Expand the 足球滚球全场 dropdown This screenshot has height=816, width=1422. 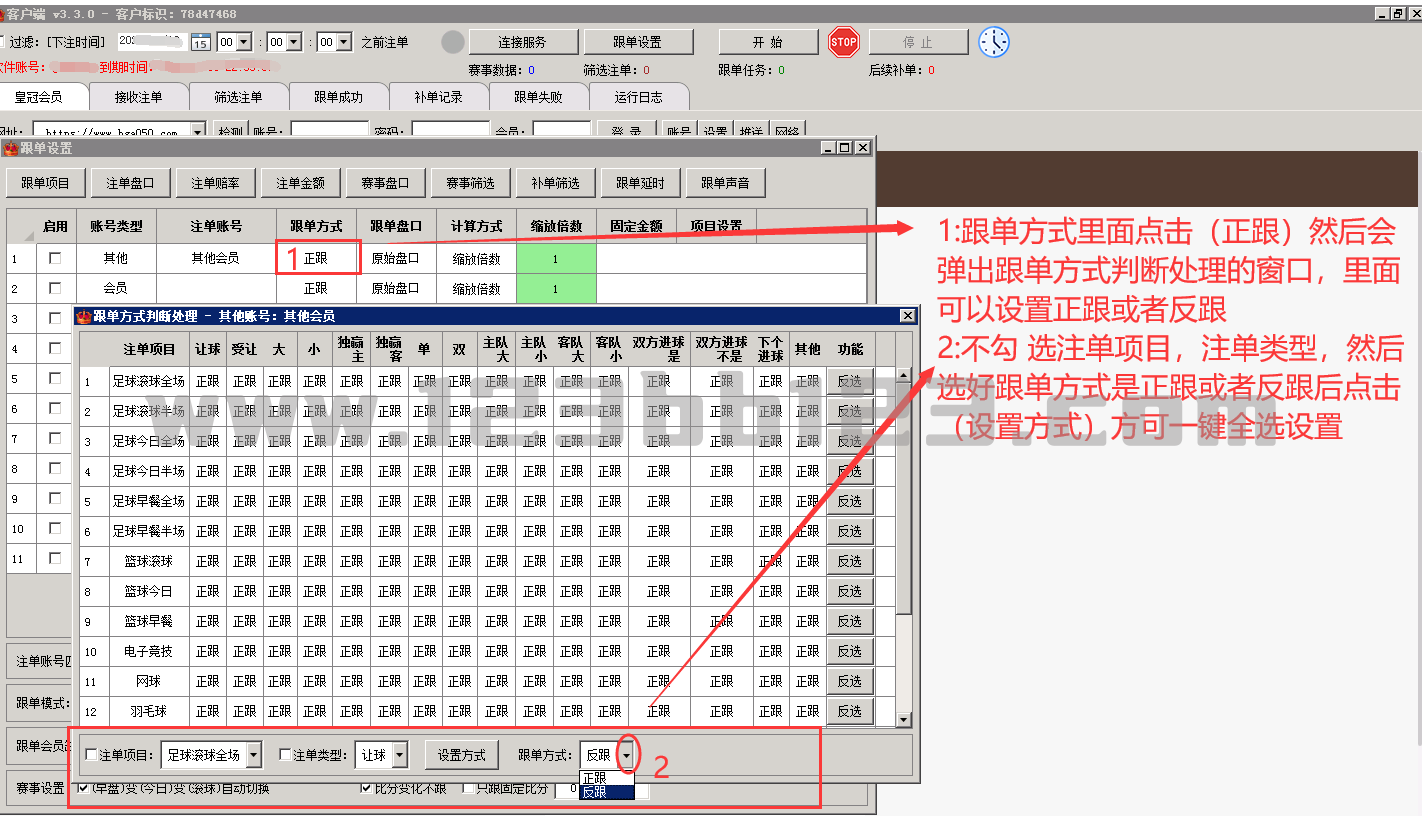pyautogui.click(x=253, y=755)
